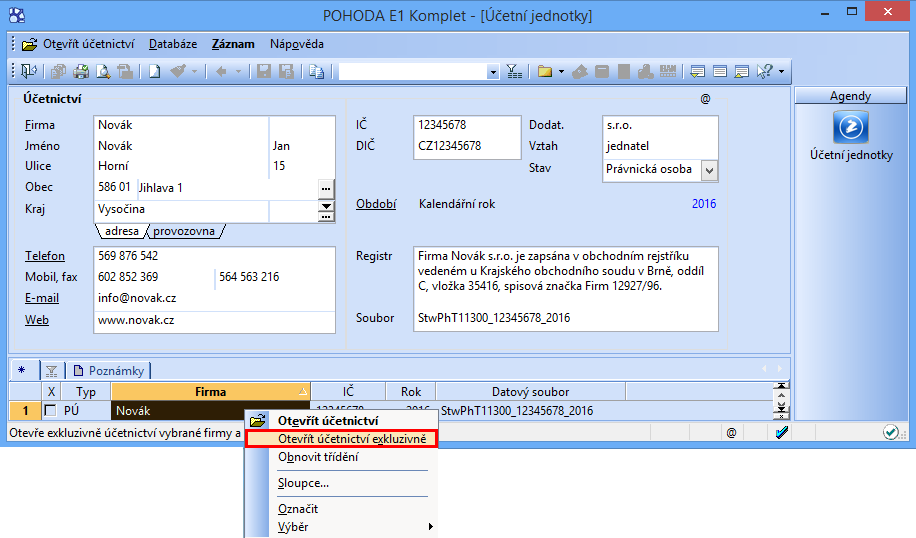Click the blue 2016 year value

tap(704, 204)
